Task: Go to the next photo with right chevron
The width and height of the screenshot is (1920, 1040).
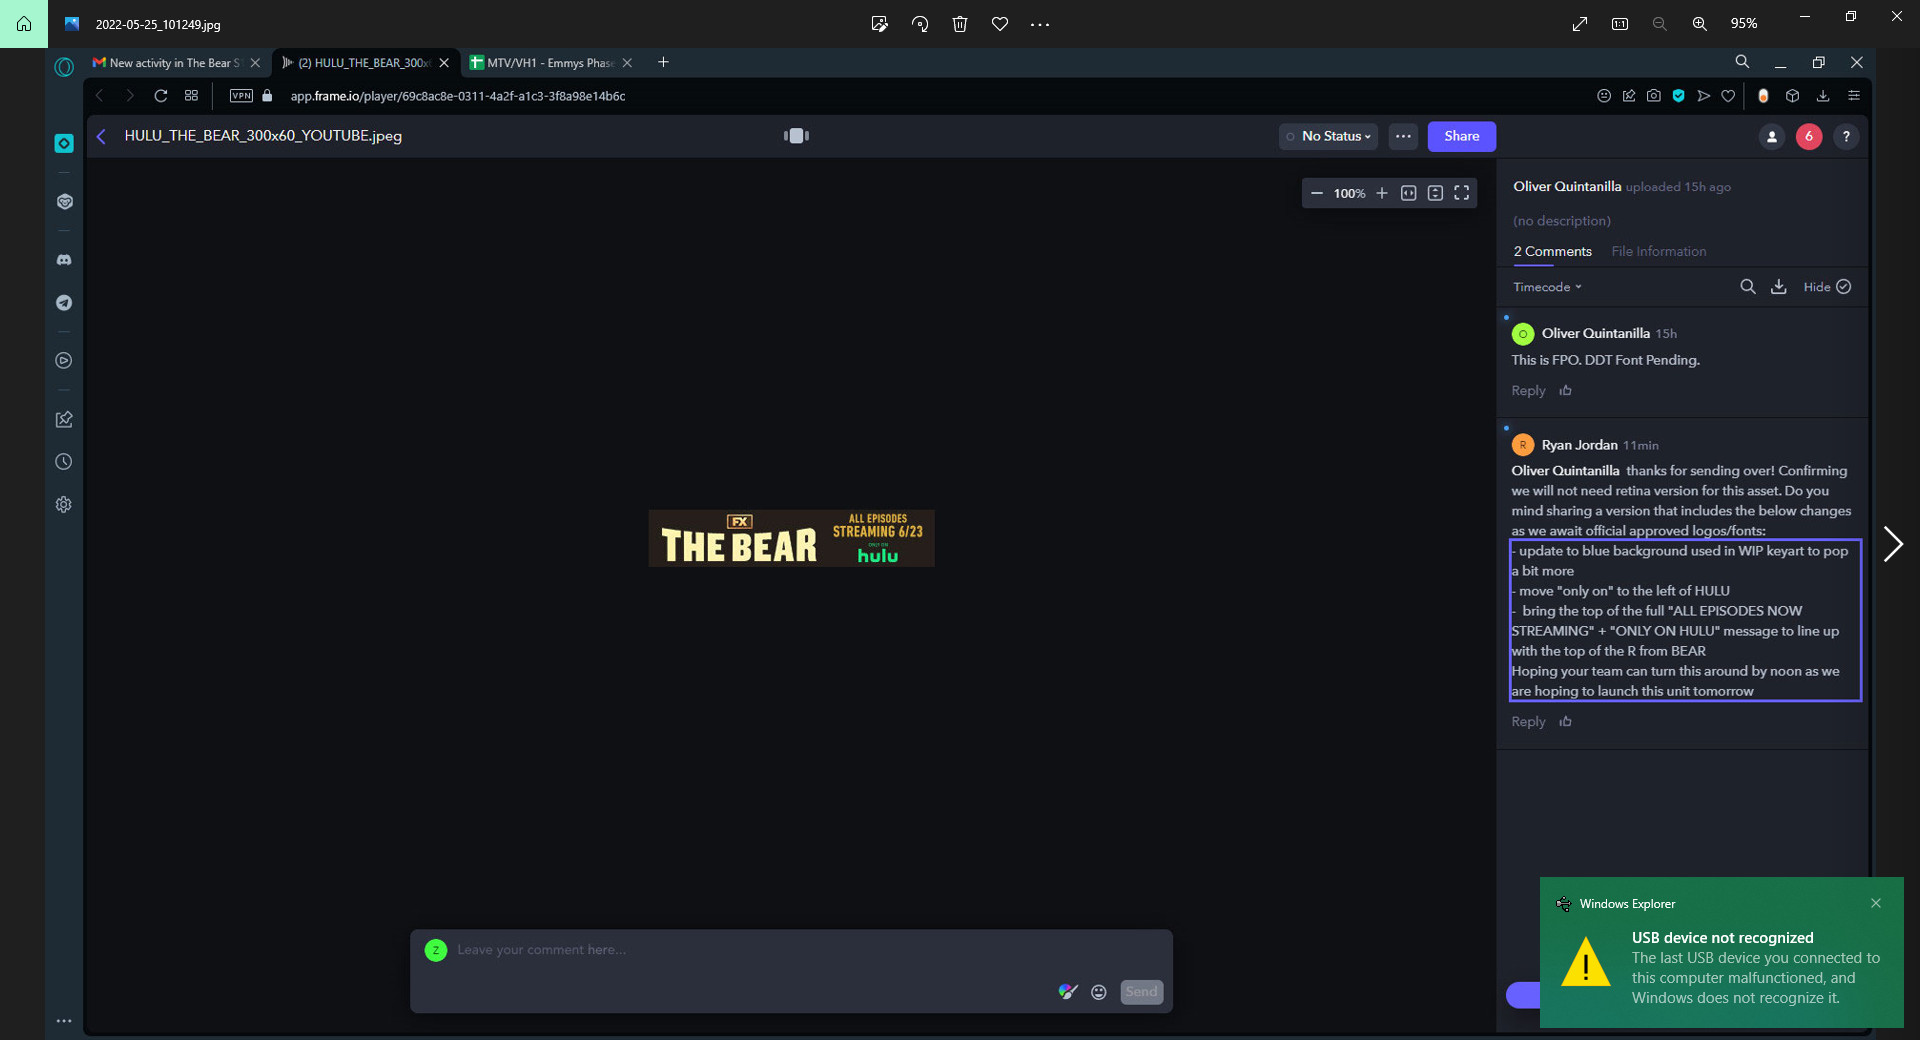Action: click(x=1892, y=544)
